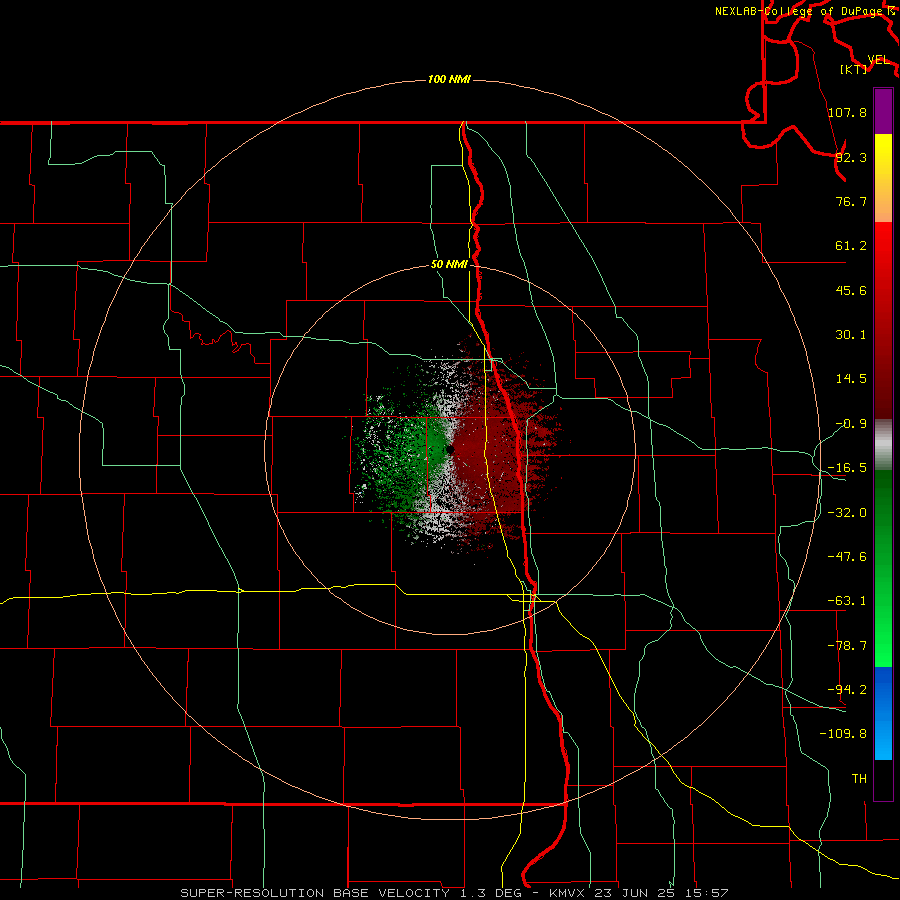Viewport: 900px width, 900px height.
Task: Click the -63.1 scale value
Action: (x=847, y=601)
